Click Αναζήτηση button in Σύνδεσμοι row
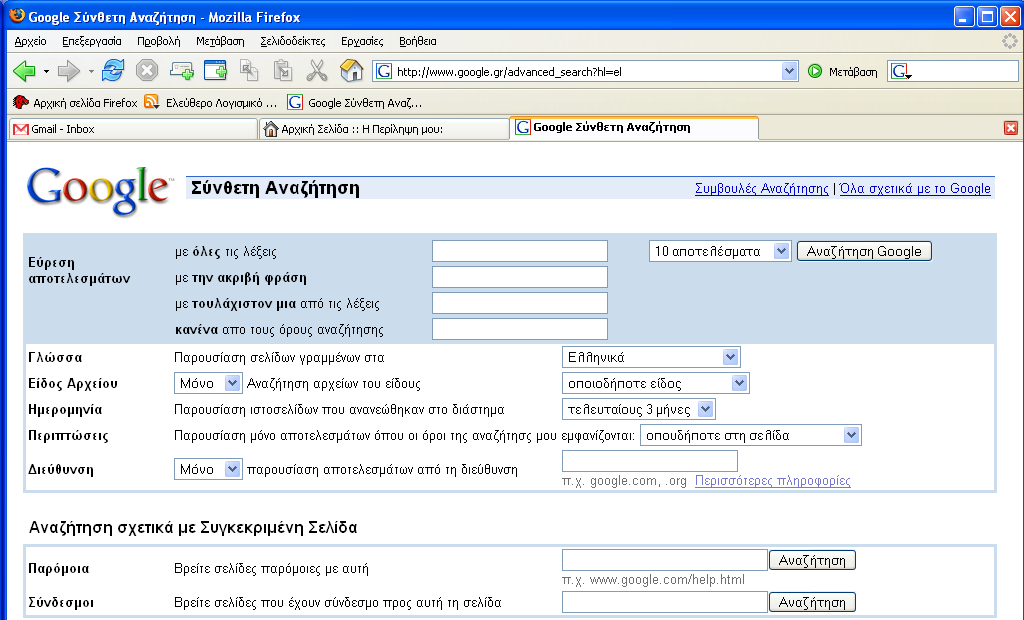1024x620 pixels. tap(812, 602)
